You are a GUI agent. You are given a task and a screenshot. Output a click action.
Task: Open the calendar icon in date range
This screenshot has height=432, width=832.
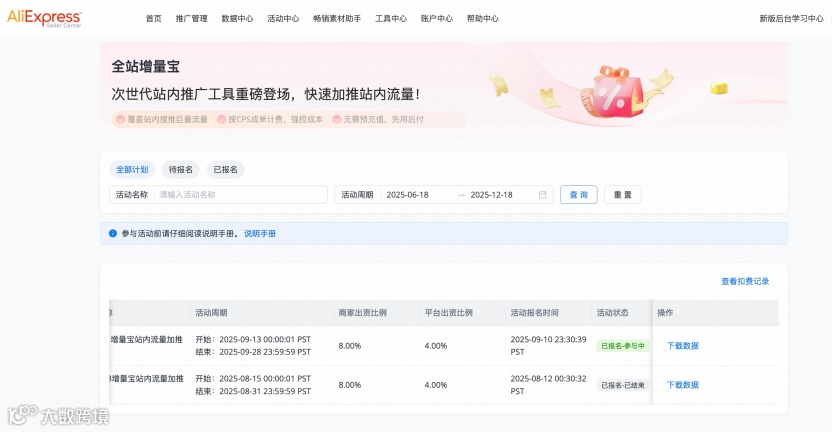click(x=542, y=195)
